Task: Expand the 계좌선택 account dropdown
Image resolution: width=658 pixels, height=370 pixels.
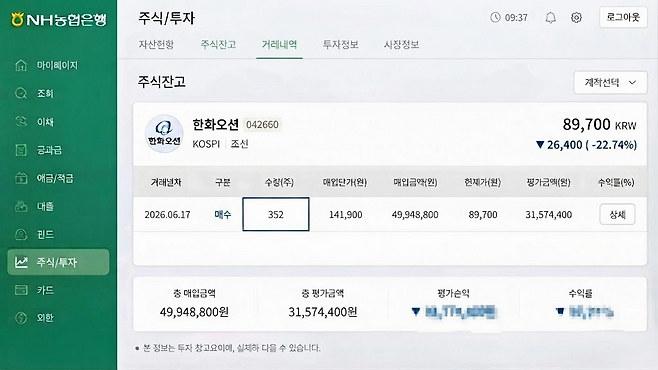Action: [610, 83]
